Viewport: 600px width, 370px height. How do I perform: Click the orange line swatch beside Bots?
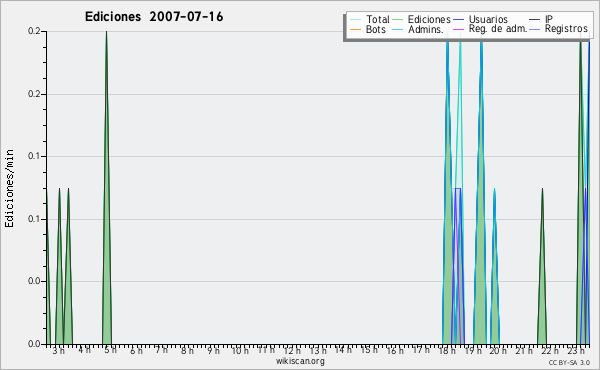coord(355,29)
